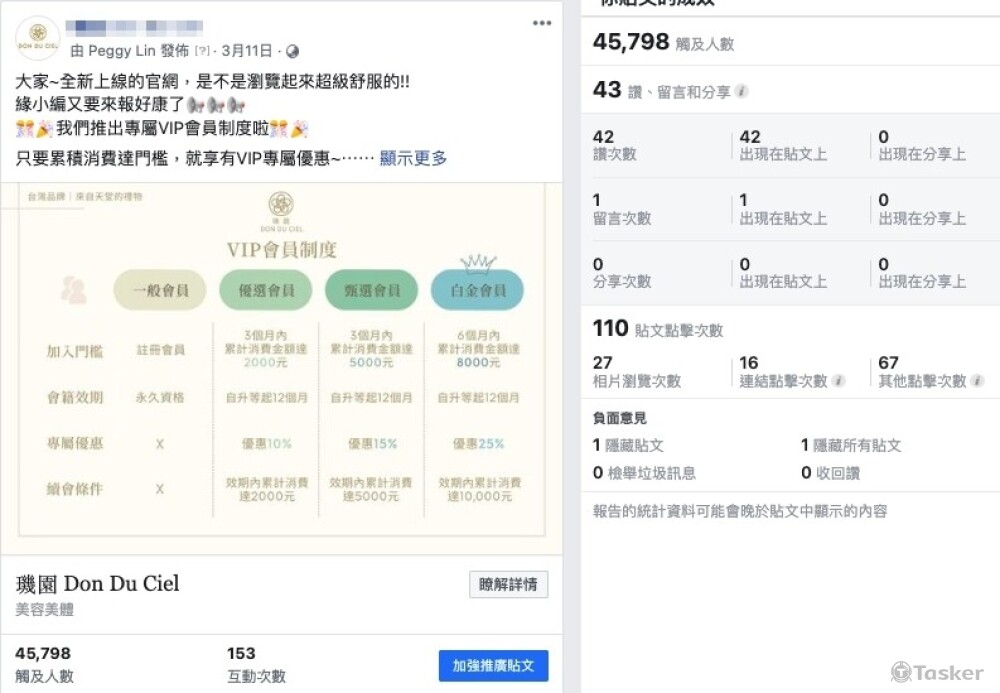1000x693 pixels.
Task: Expand post text with 顯示更多
Action: point(413,158)
